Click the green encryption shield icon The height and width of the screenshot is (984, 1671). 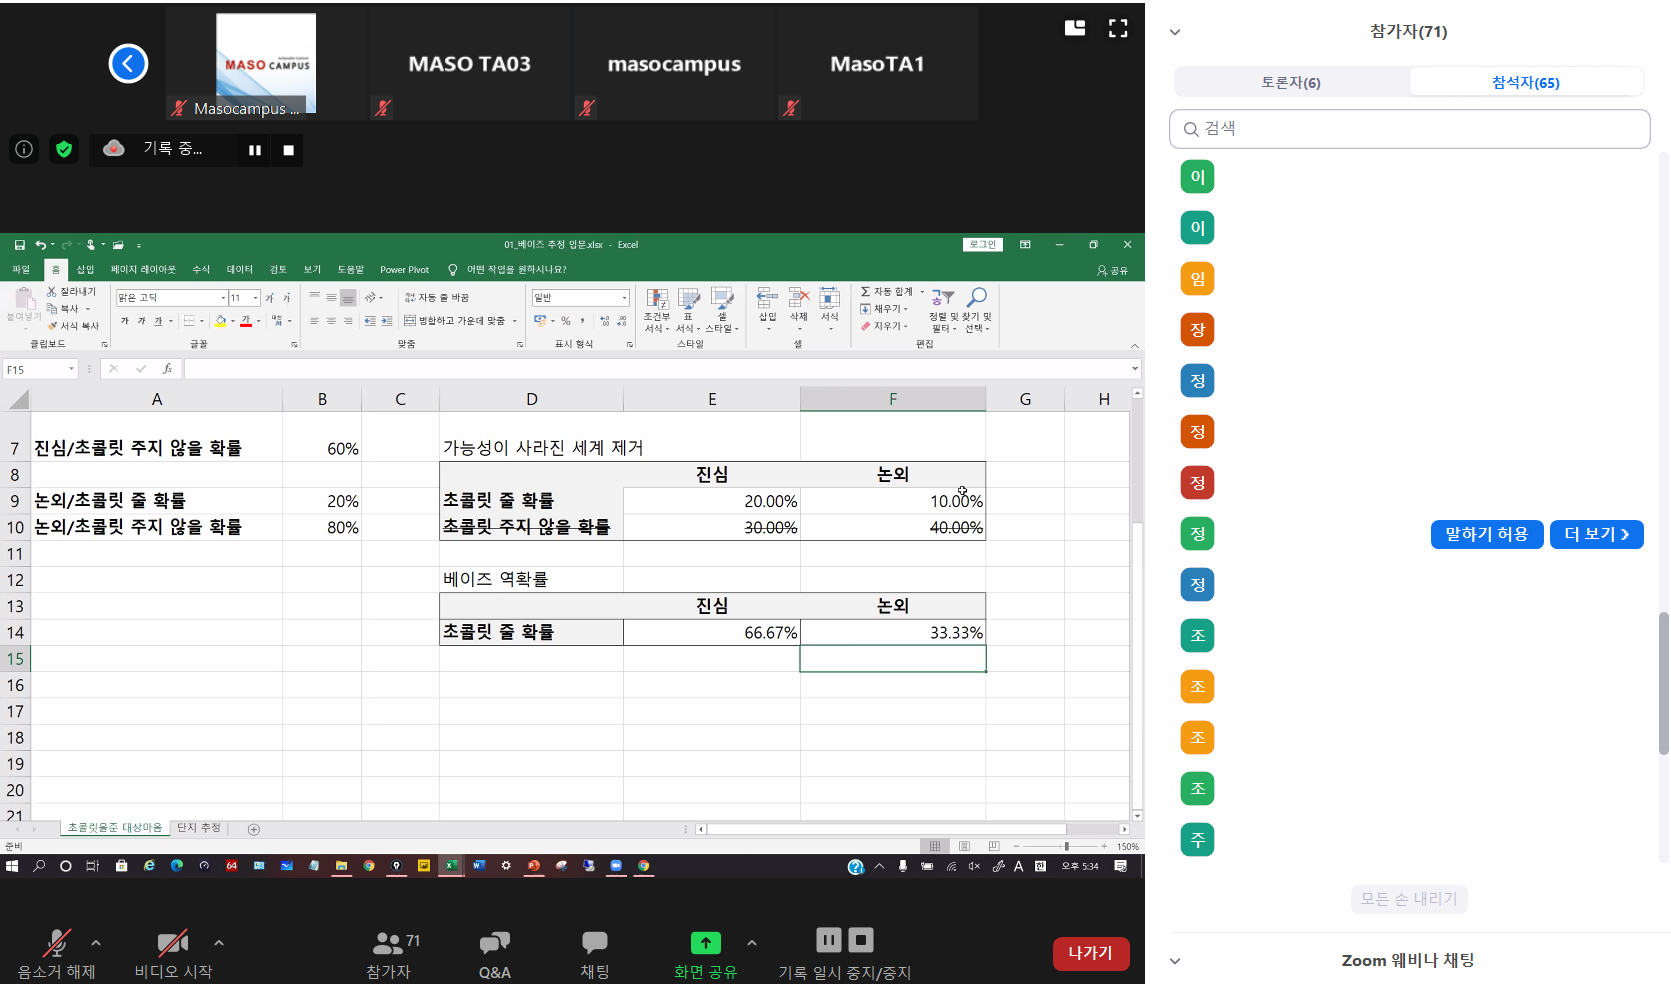pyautogui.click(x=64, y=149)
